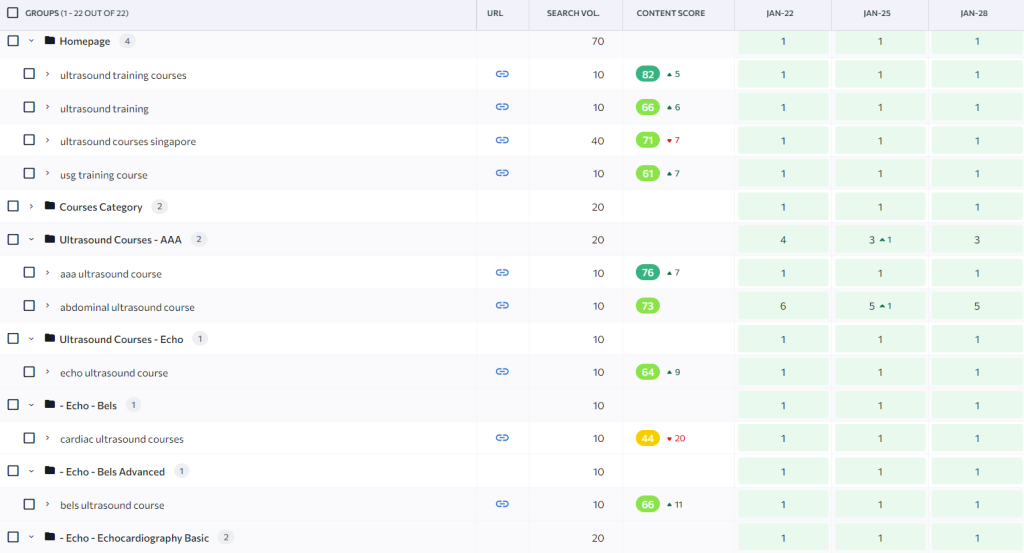This screenshot has height=553, width=1024.
Task: Click the Ultrasound Courses - Echo group name
Action: pyautogui.click(x=121, y=339)
